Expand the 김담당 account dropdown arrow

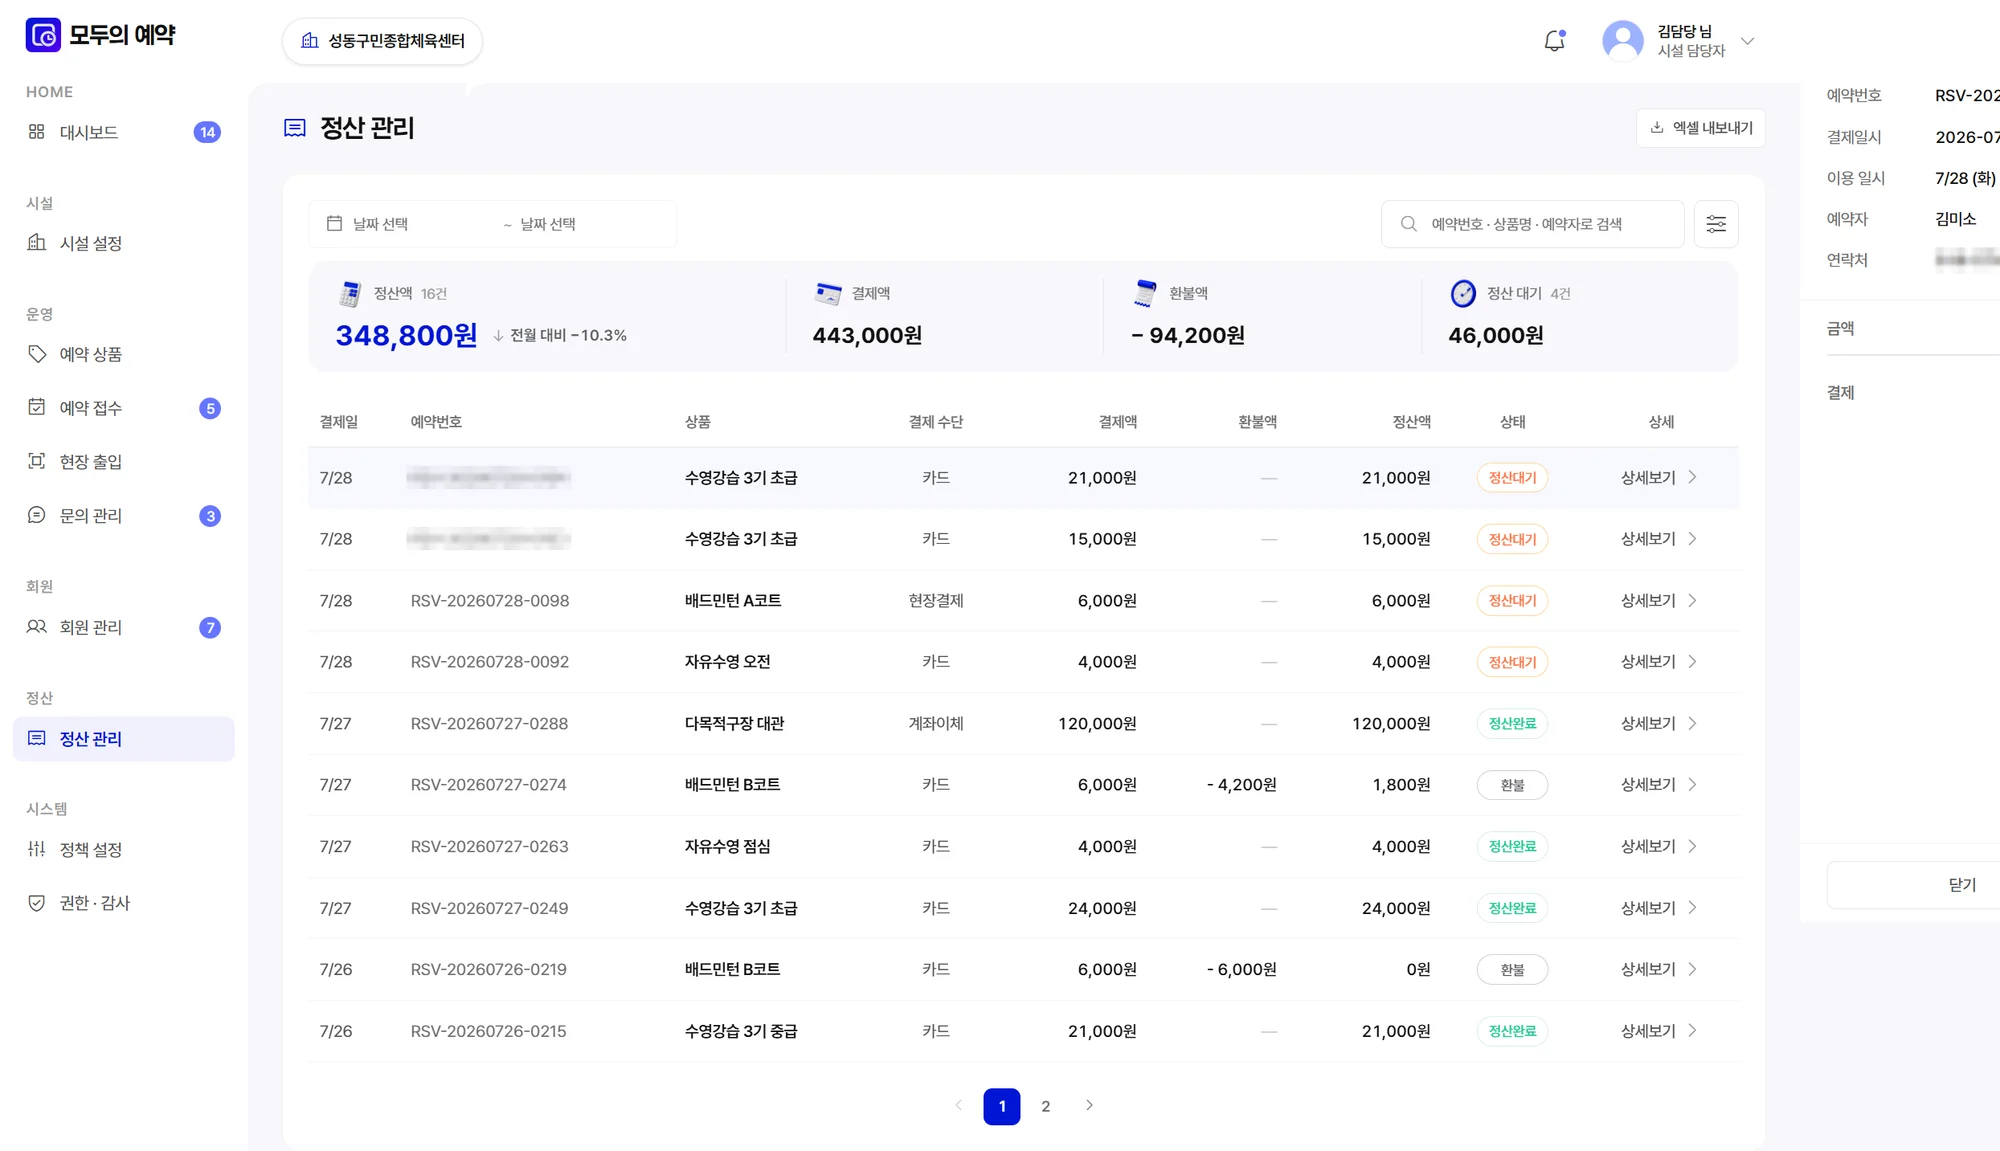[1747, 41]
